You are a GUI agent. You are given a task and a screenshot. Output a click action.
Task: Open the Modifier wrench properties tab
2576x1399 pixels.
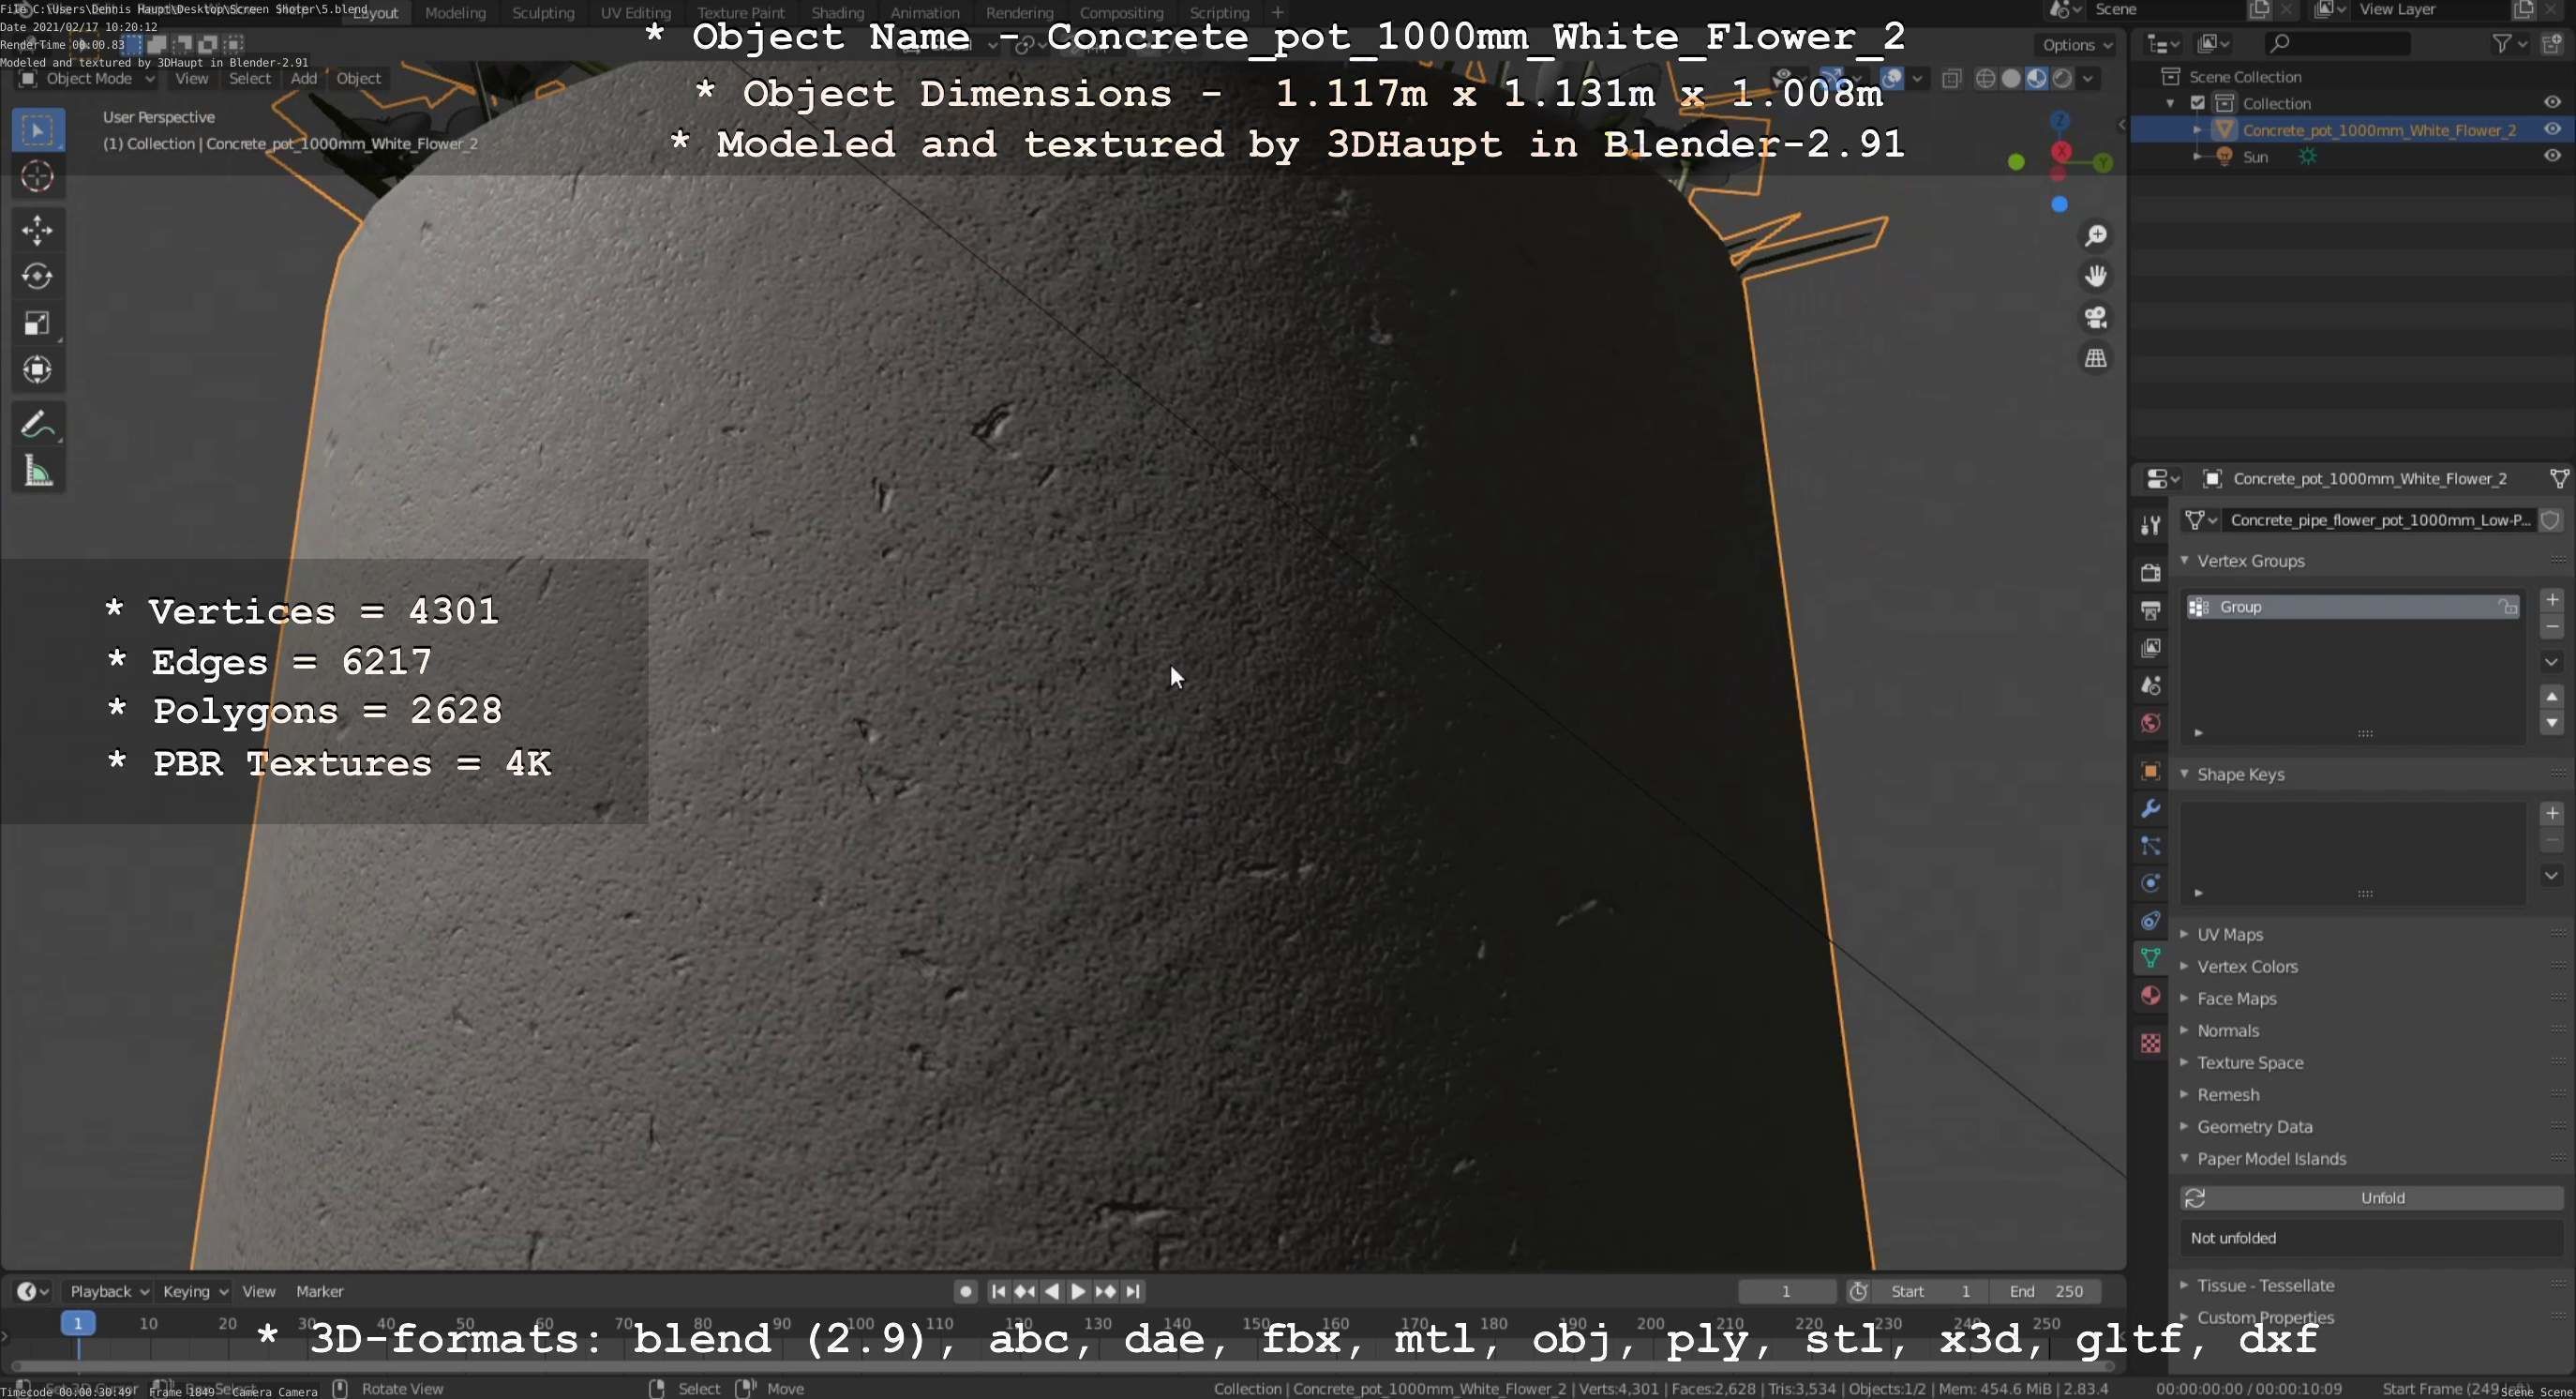click(x=2150, y=809)
